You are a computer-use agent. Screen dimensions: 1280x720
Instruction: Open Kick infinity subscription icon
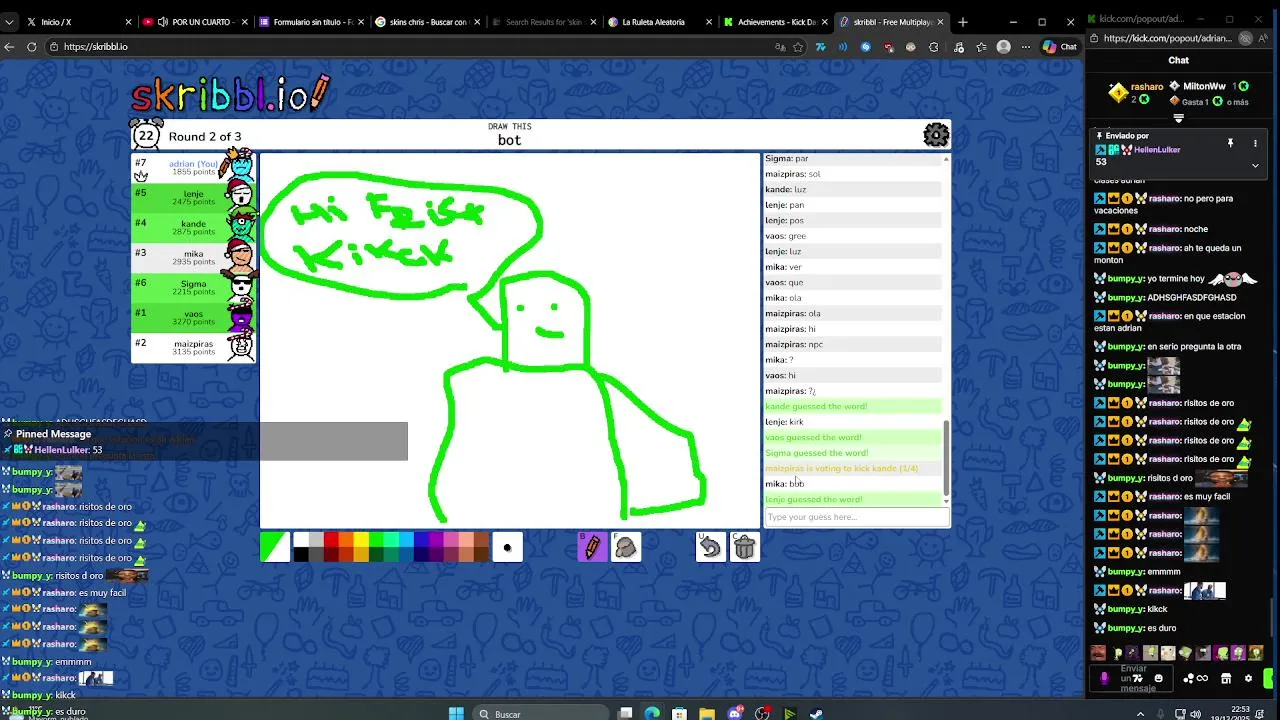coord(1202,678)
